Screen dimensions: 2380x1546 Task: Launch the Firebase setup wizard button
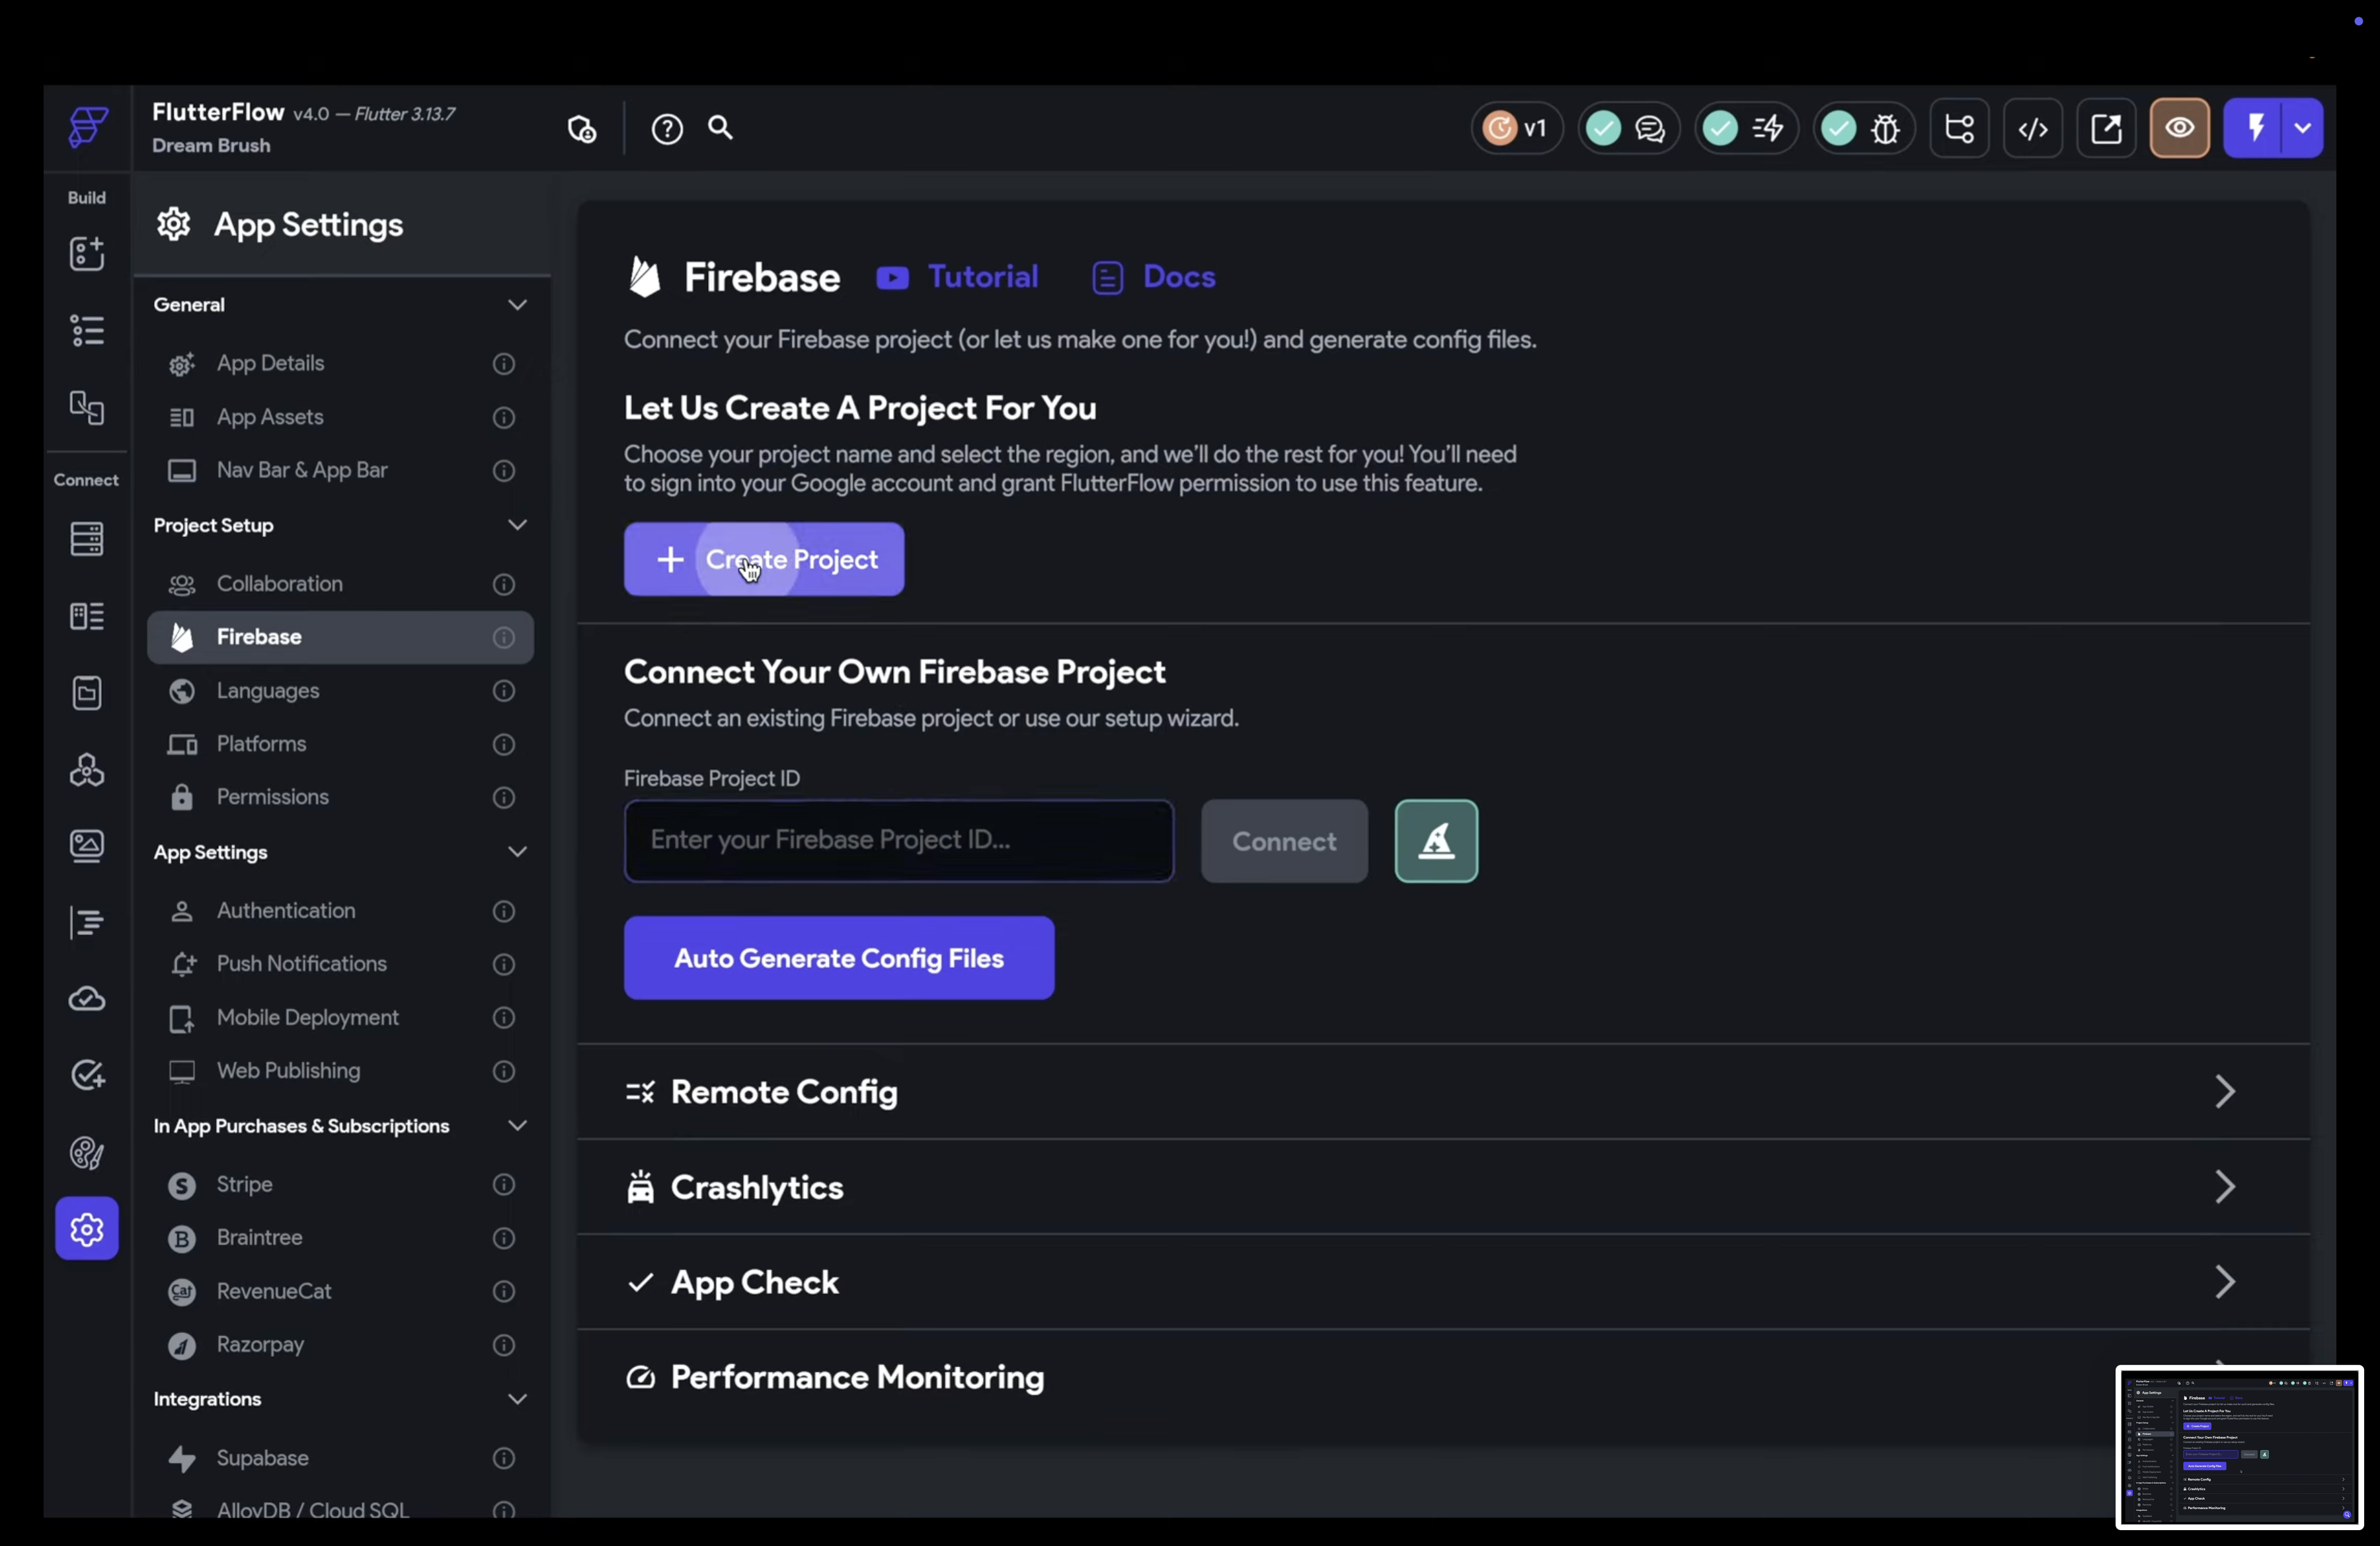coord(1436,841)
